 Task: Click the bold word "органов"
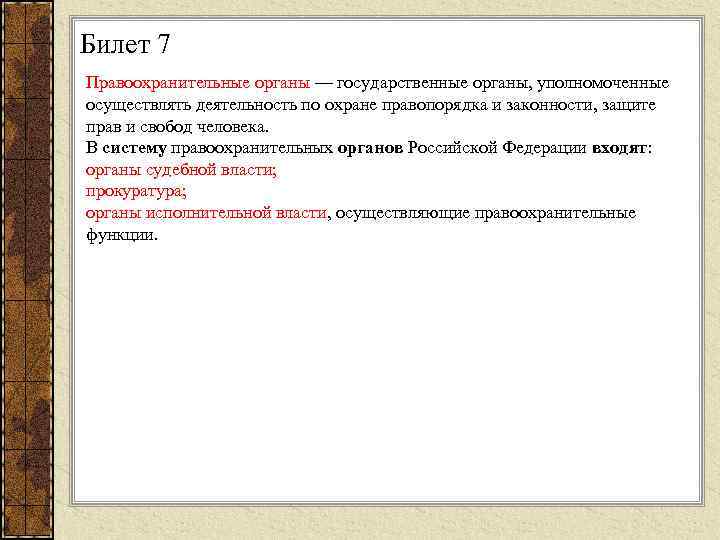370,149
